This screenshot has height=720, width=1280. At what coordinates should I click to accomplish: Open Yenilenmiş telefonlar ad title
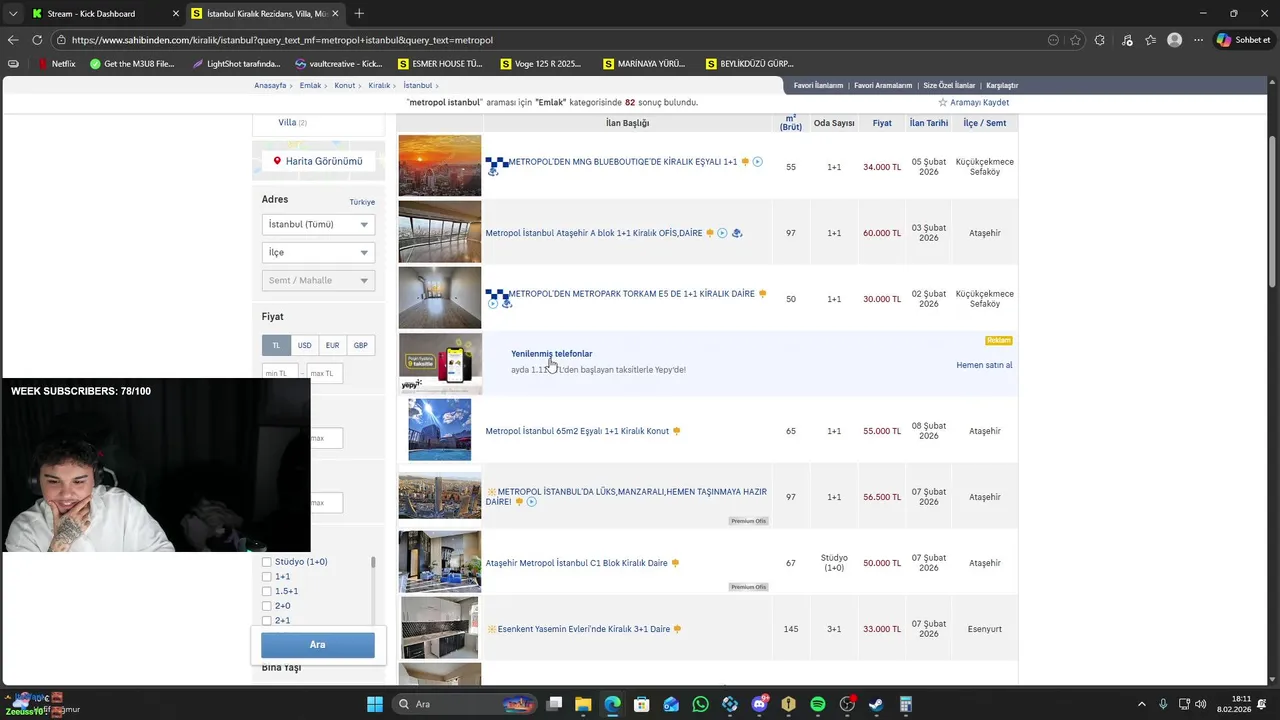click(x=552, y=353)
